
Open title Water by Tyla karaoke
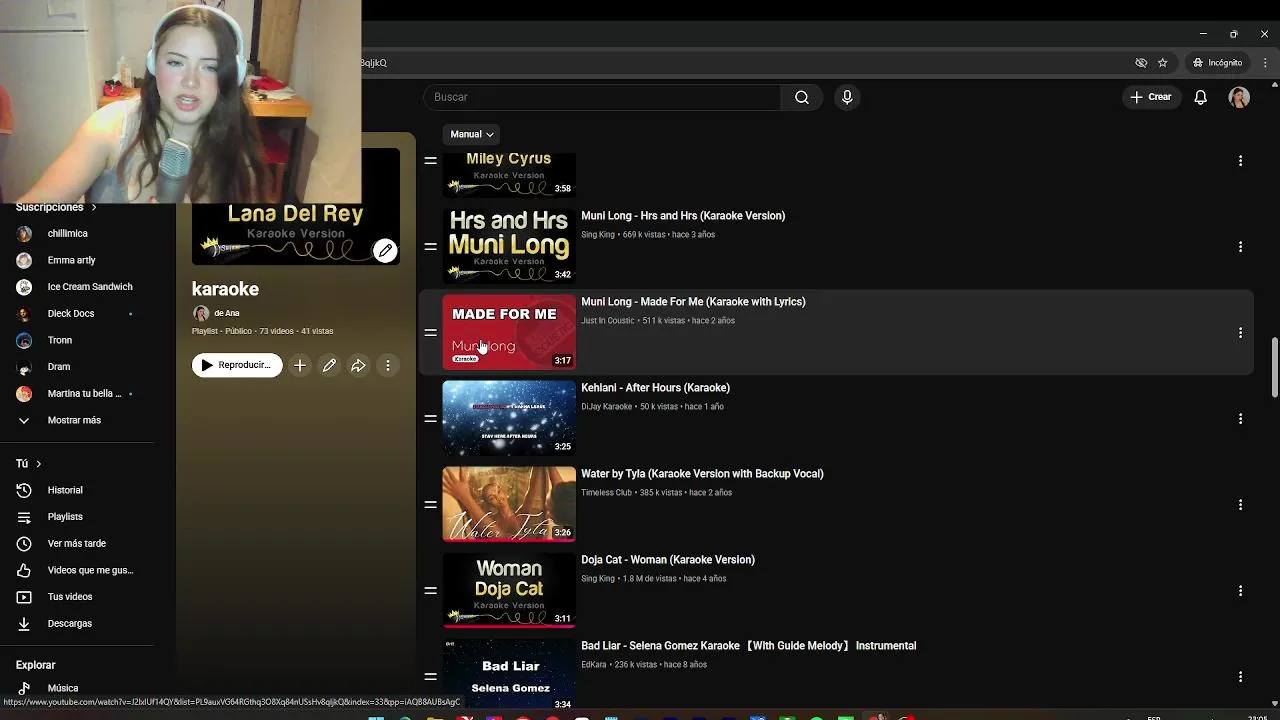tap(702, 474)
